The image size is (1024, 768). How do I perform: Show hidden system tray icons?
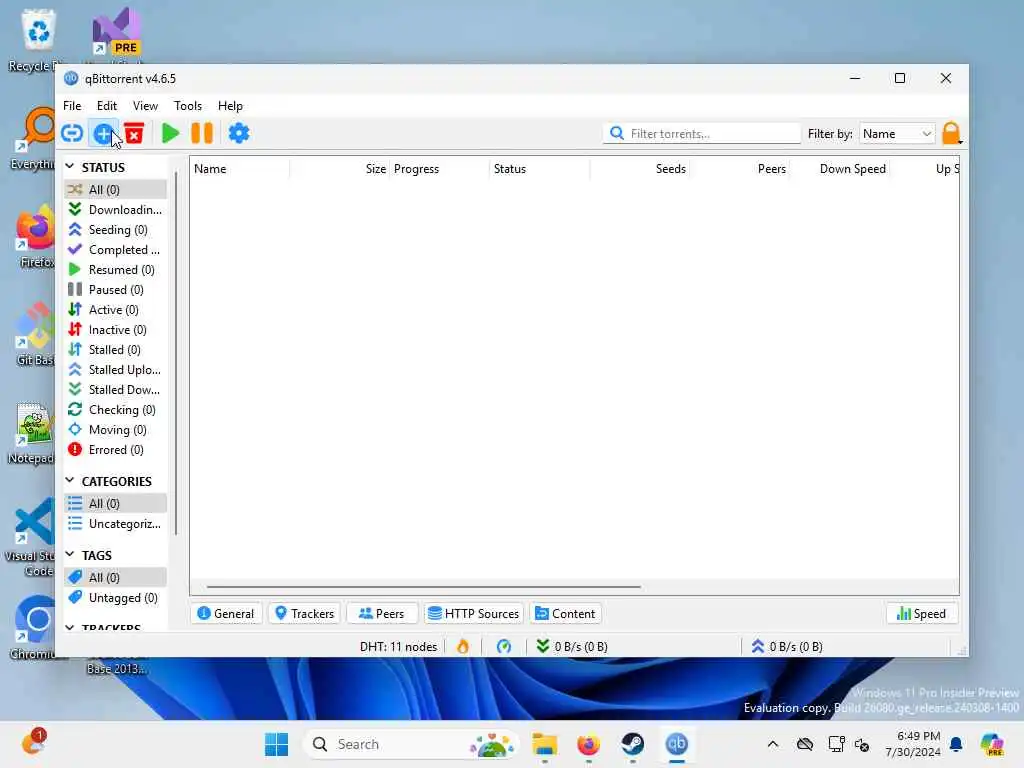(x=773, y=744)
